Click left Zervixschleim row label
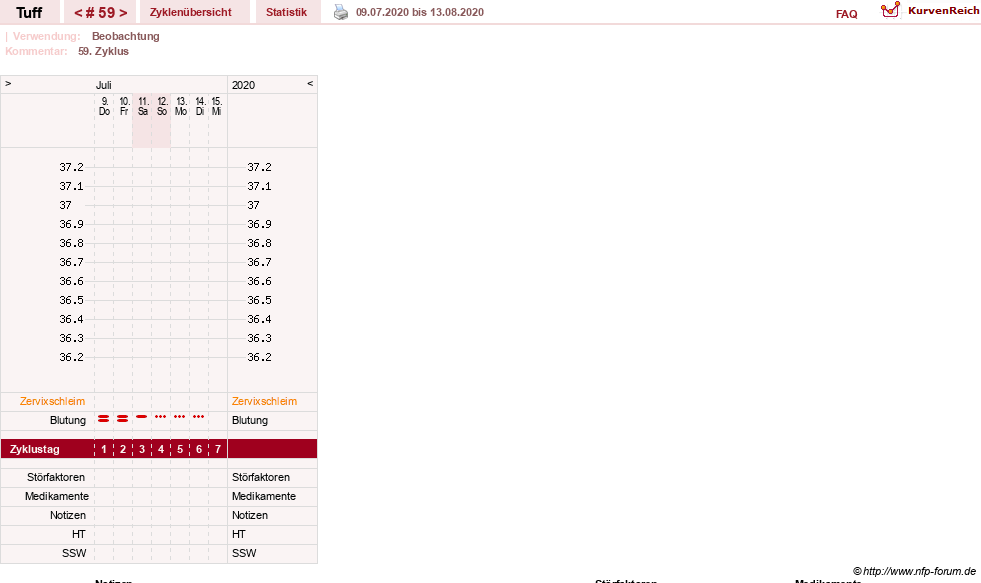The height and width of the screenshot is (583, 981). (x=52, y=401)
